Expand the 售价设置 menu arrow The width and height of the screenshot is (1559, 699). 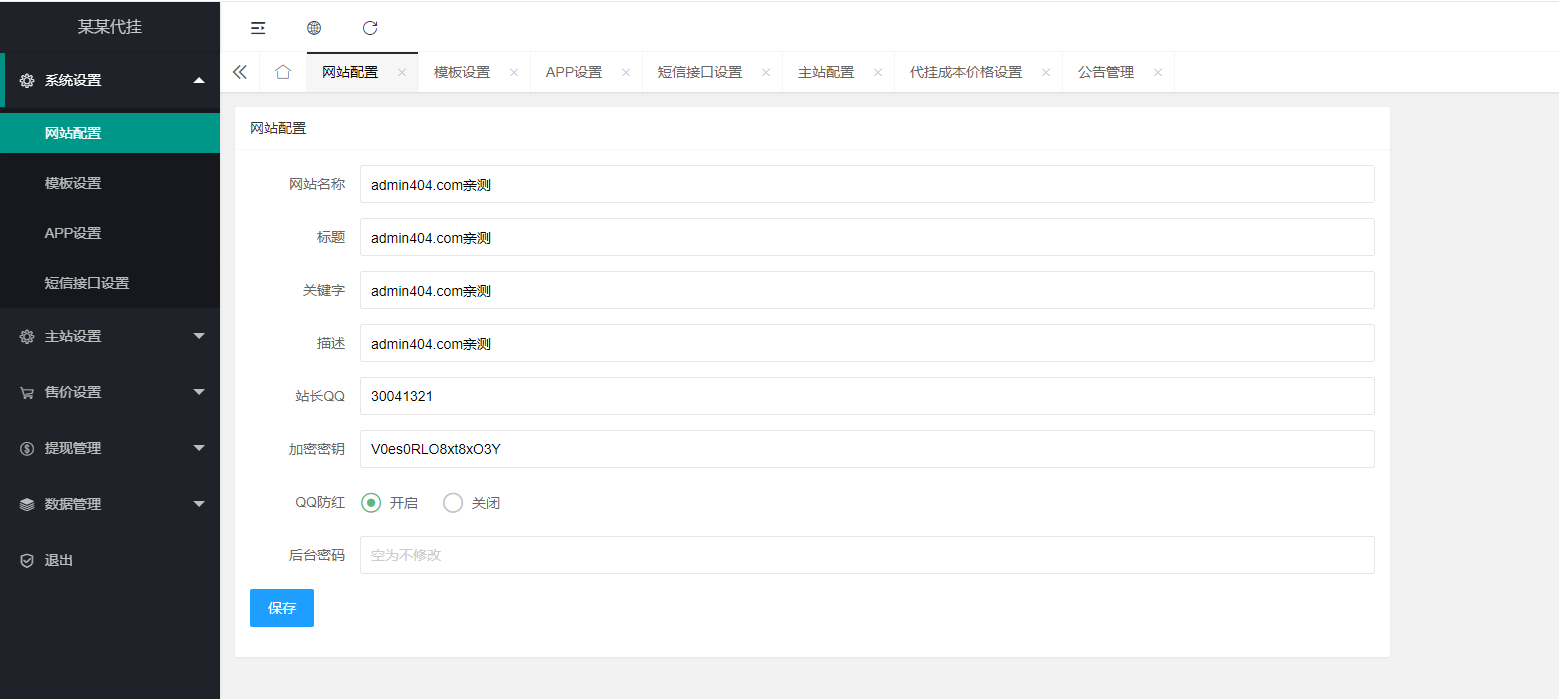pos(199,392)
